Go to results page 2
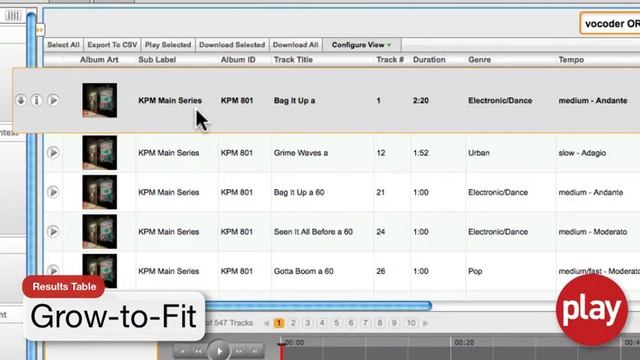Screen dimensions: 640x360 [293, 323]
